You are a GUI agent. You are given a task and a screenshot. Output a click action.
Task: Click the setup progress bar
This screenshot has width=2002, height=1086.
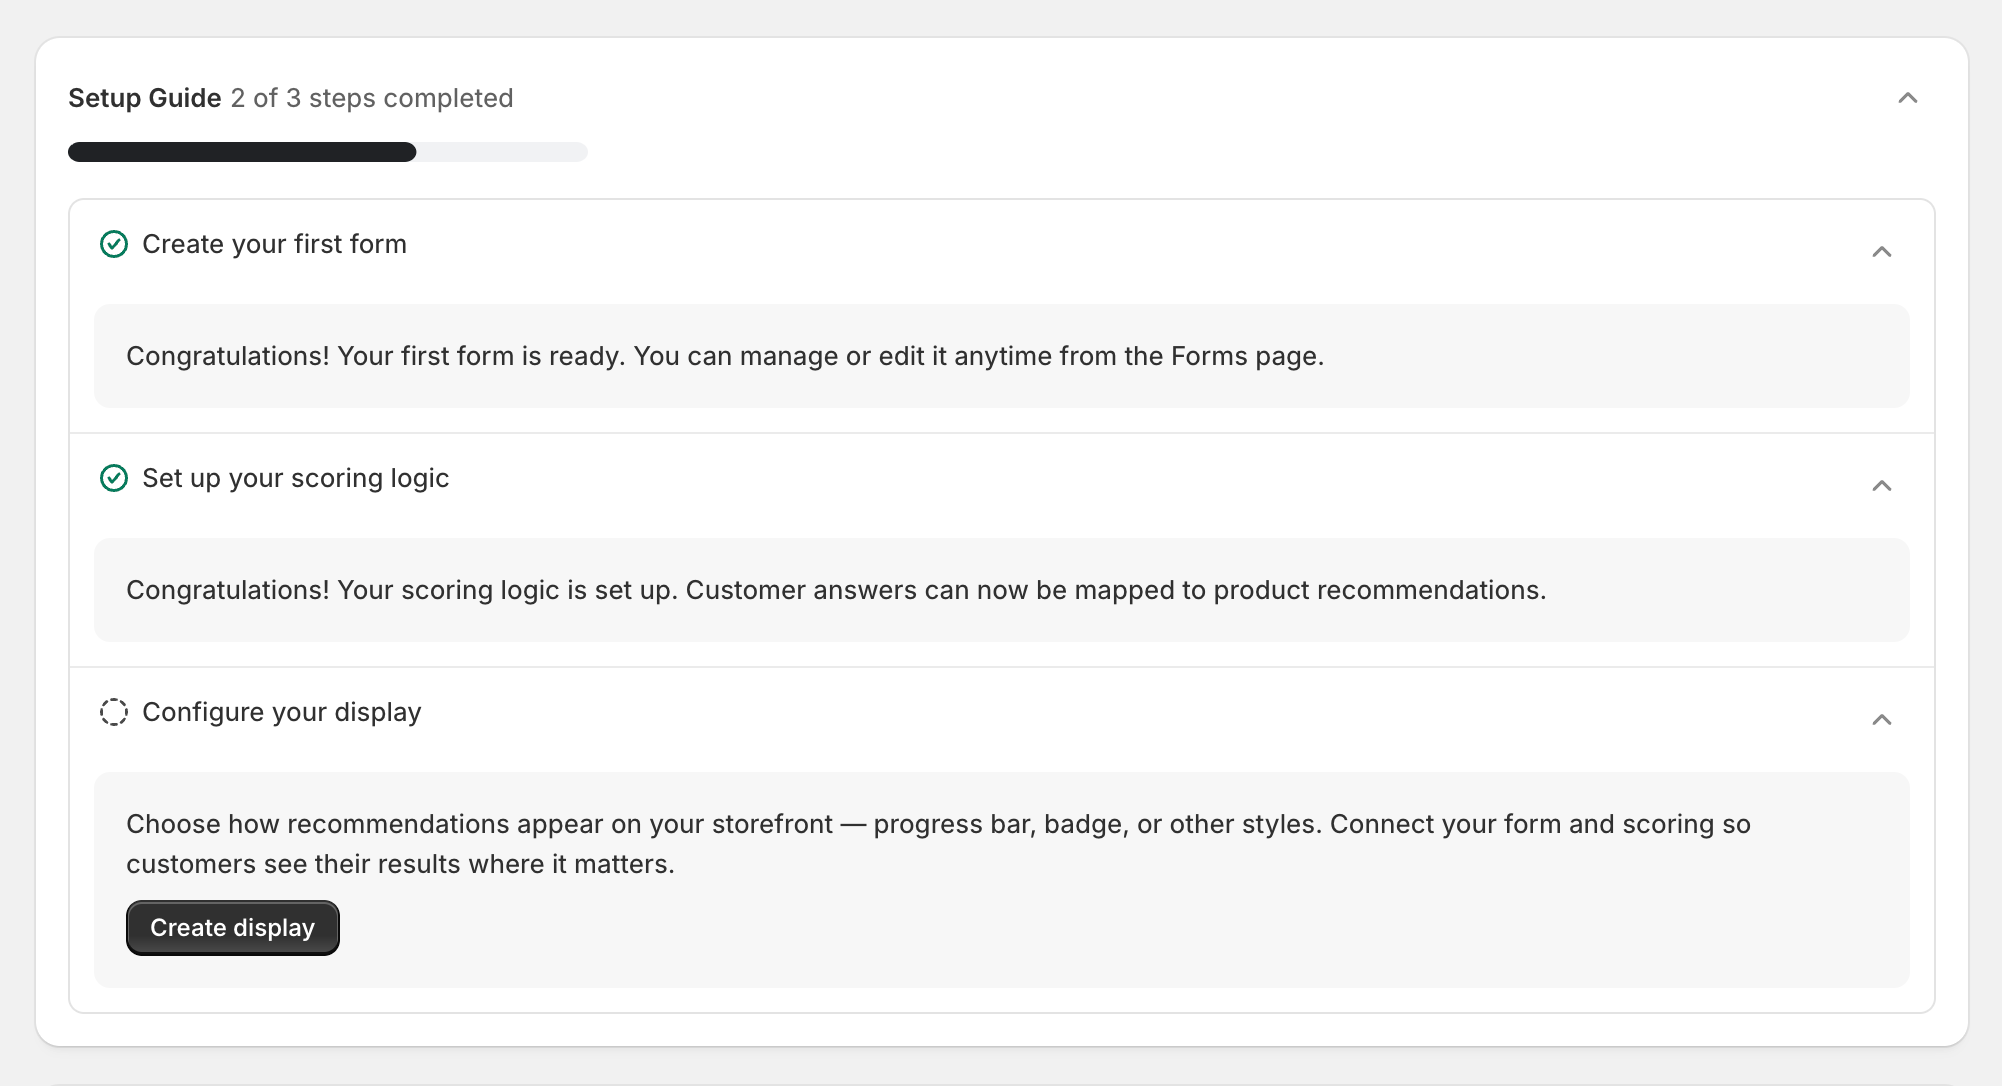tap(328, 152)
